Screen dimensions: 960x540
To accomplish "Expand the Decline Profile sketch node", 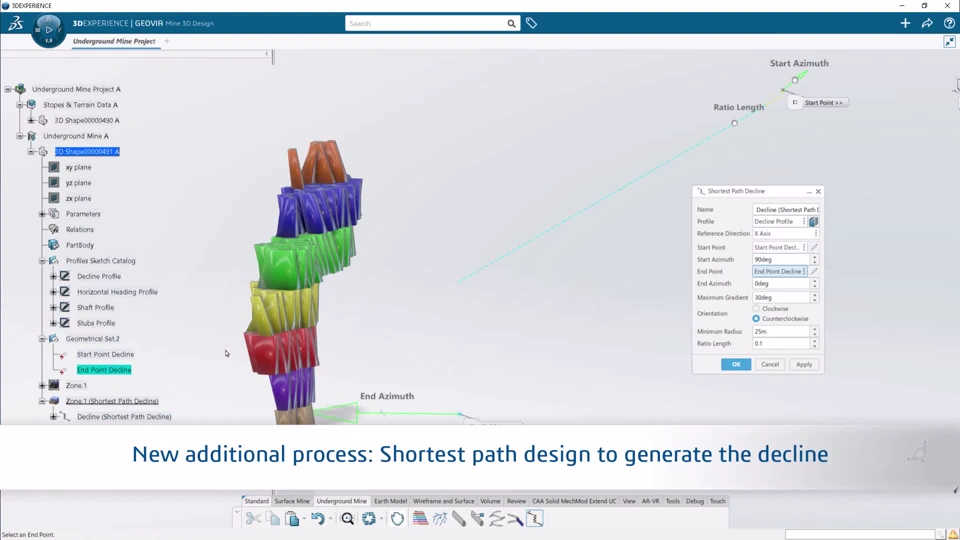I will (53, 276).
